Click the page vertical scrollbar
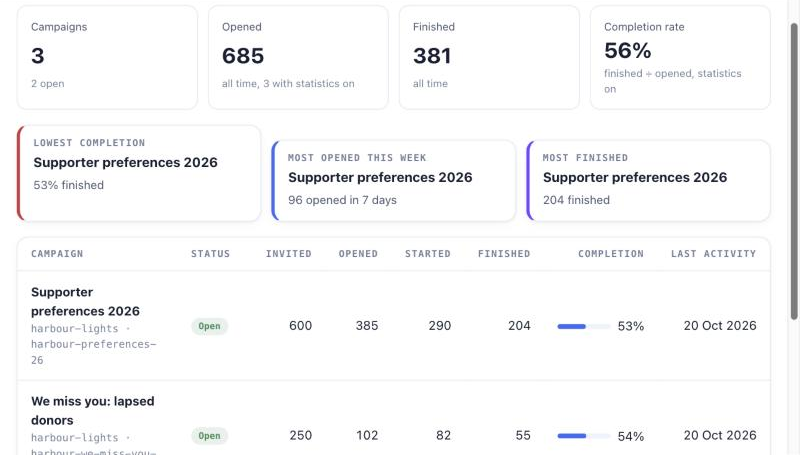Image resolution: width=800 pixels, height=455 pixels. pos(794,171)
